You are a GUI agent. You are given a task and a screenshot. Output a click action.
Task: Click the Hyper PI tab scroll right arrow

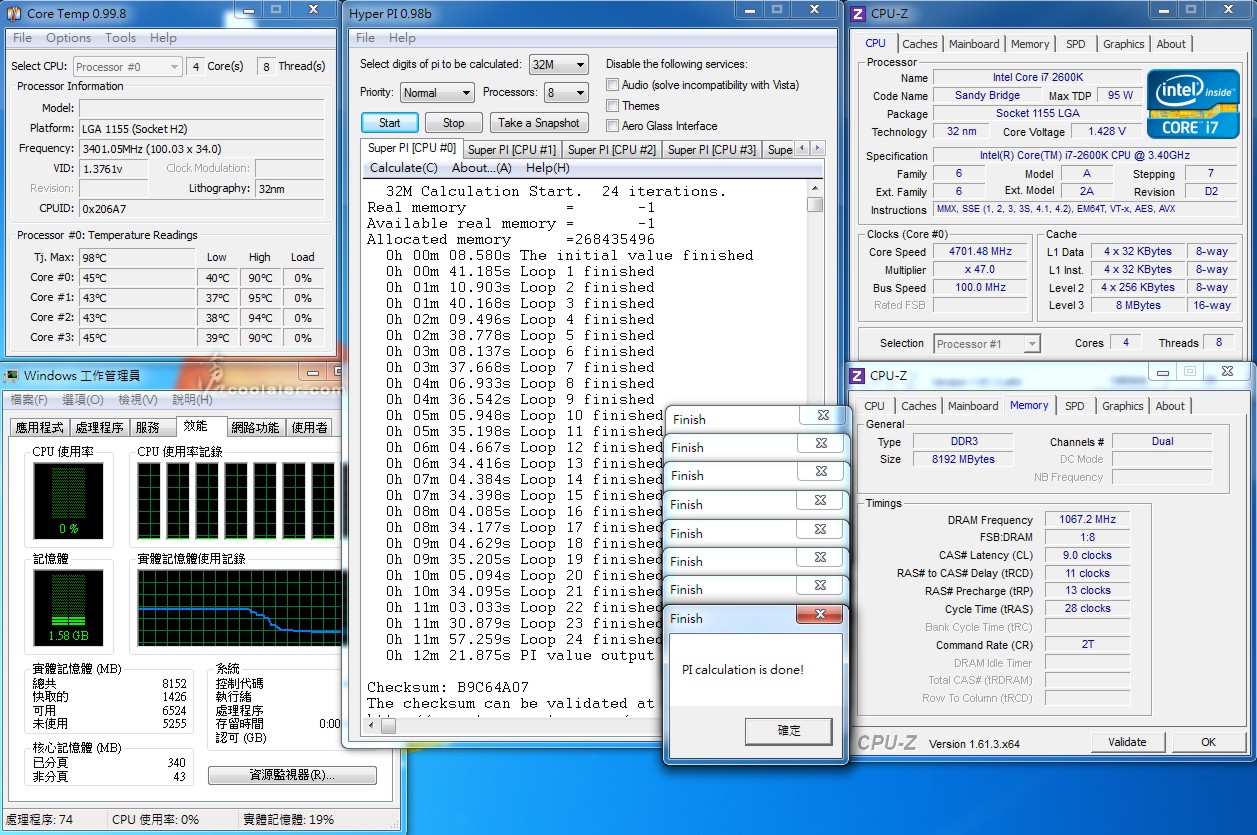[x=816, y=148]
